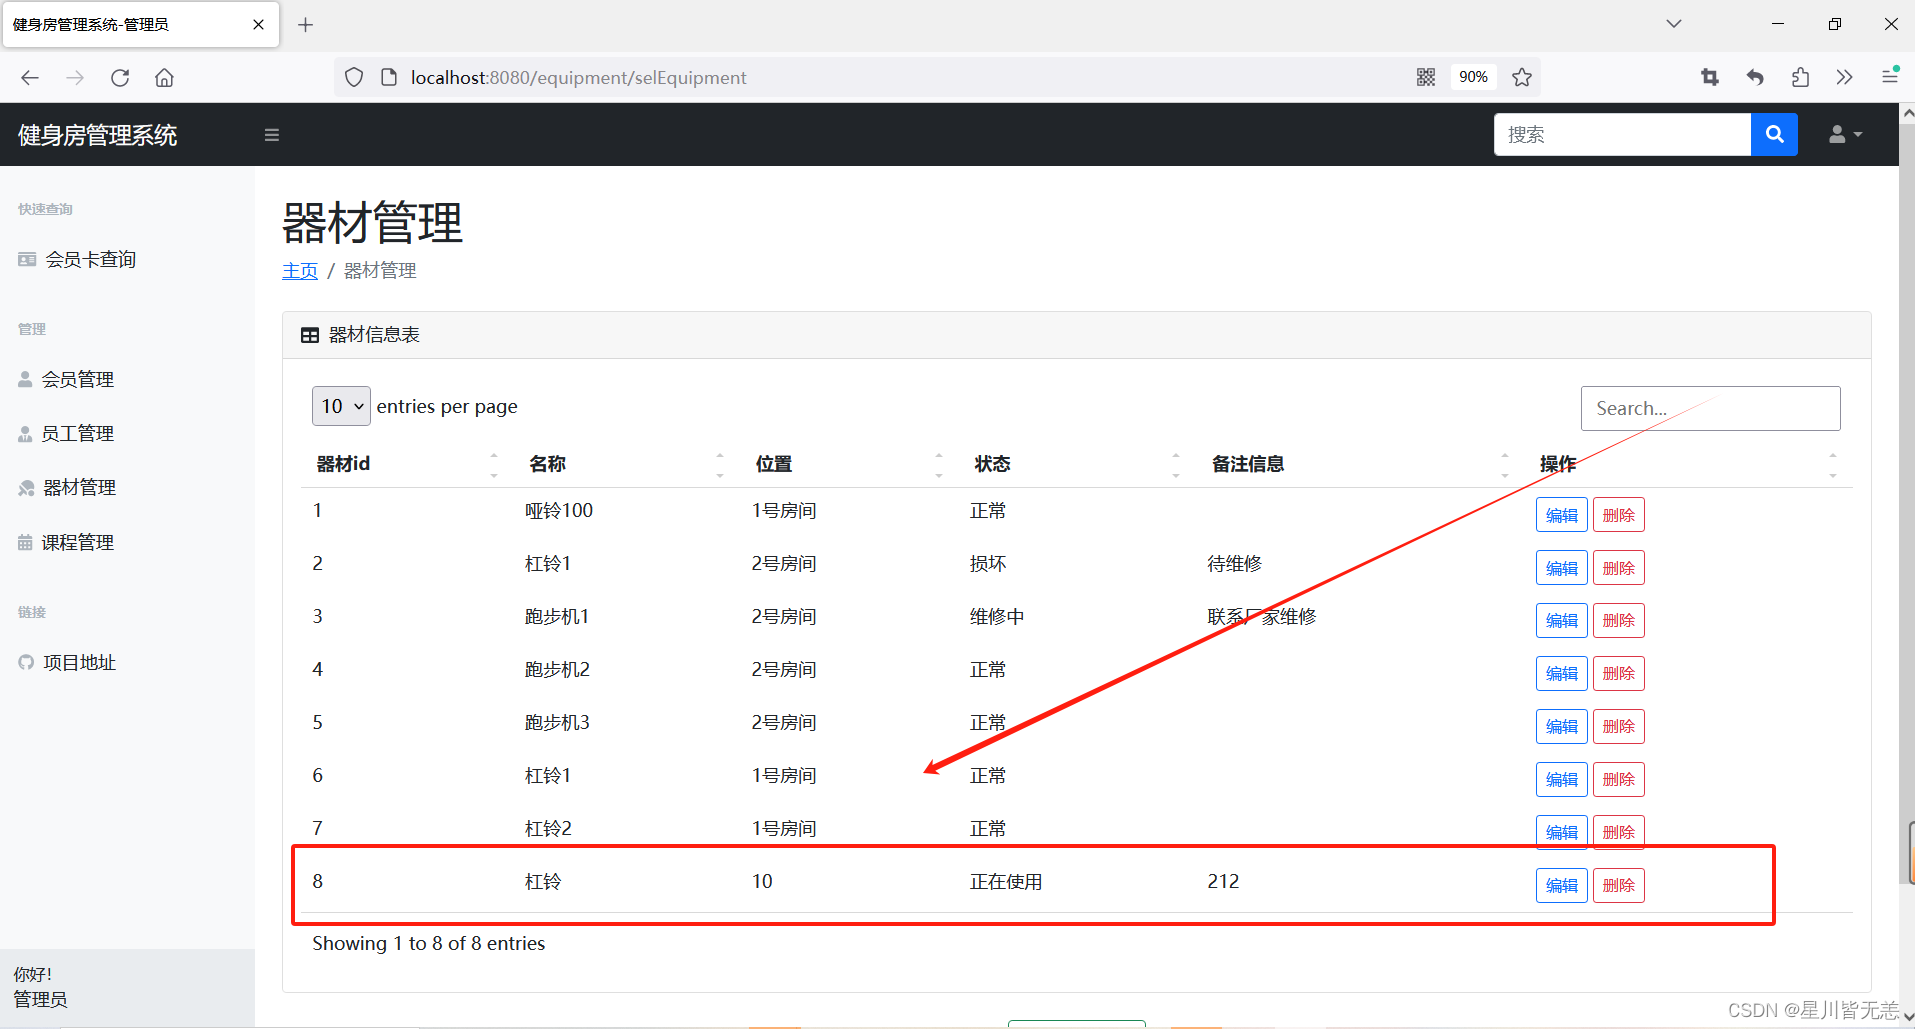Edit the 跑步机2 row
Screen dimensions: 1915x1029
tap(1561, 673)
